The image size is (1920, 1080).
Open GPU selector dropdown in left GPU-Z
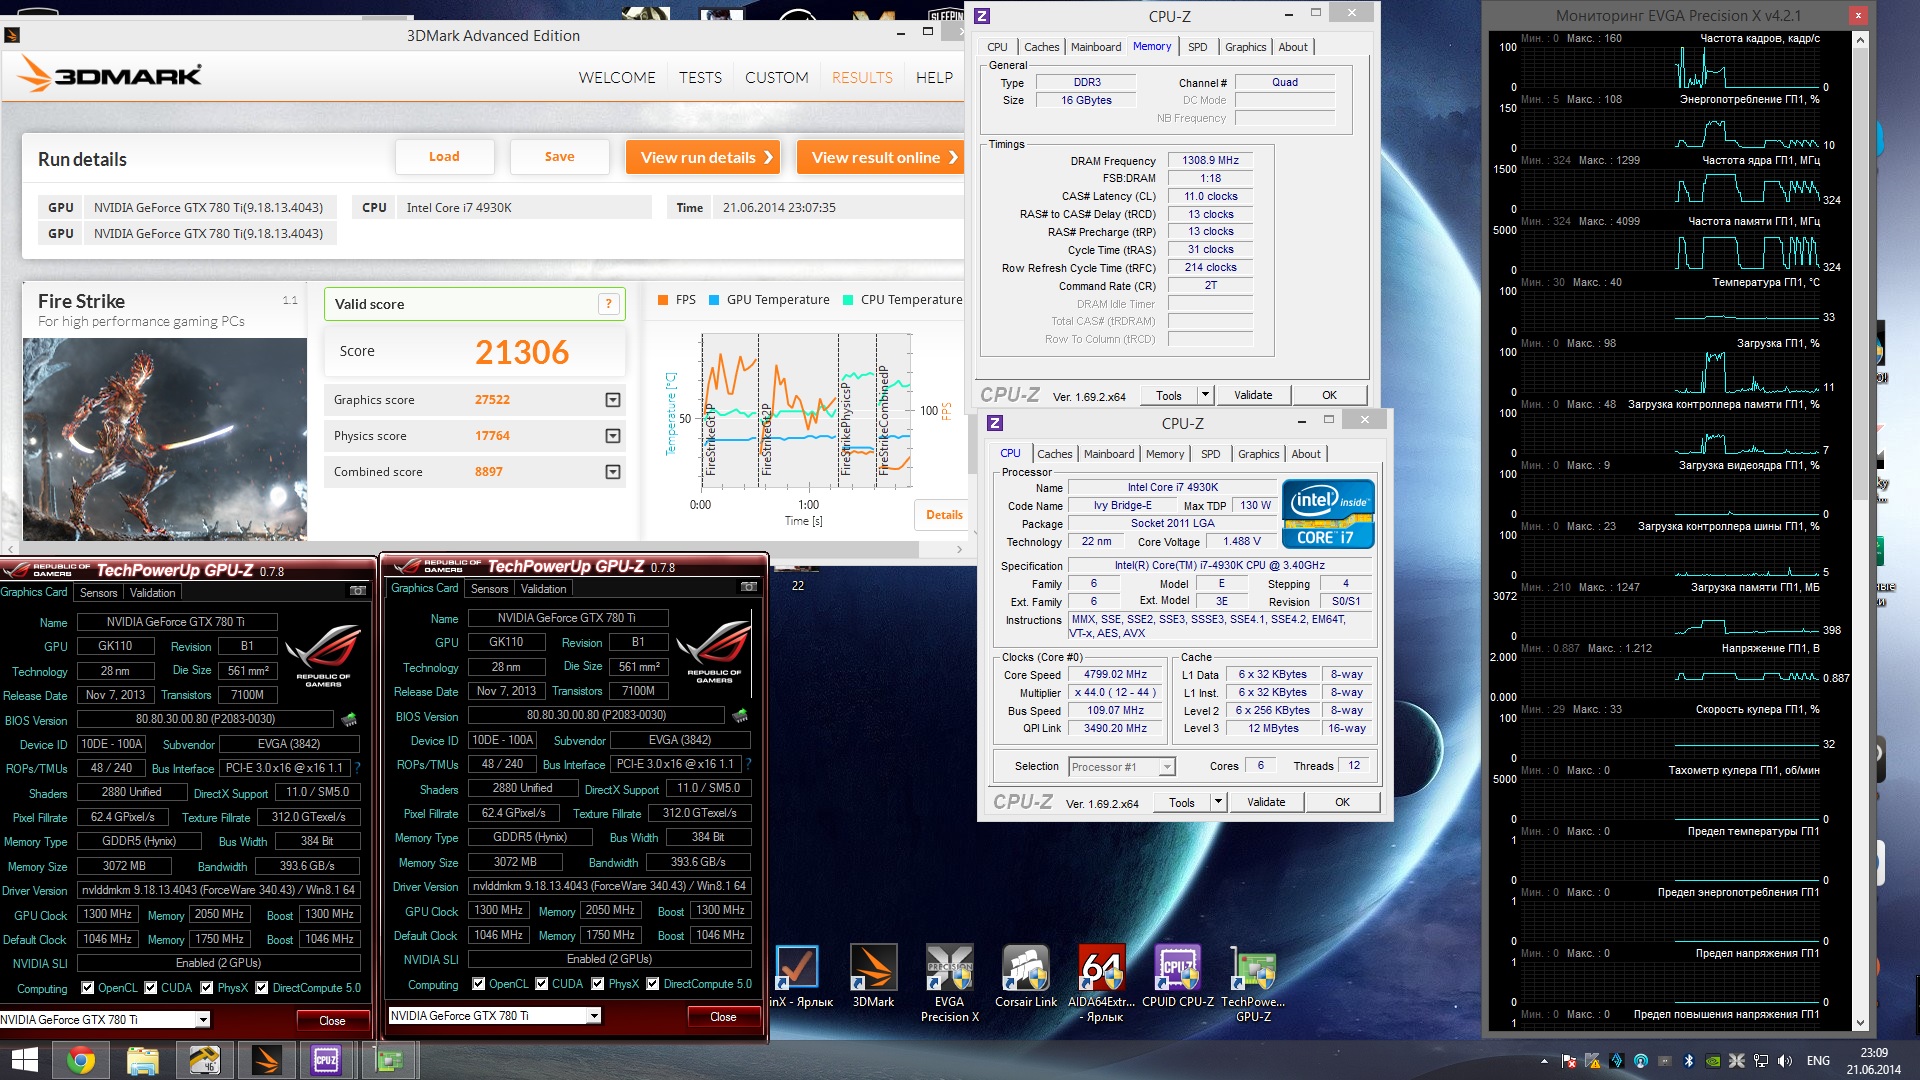pos(203,1020)
